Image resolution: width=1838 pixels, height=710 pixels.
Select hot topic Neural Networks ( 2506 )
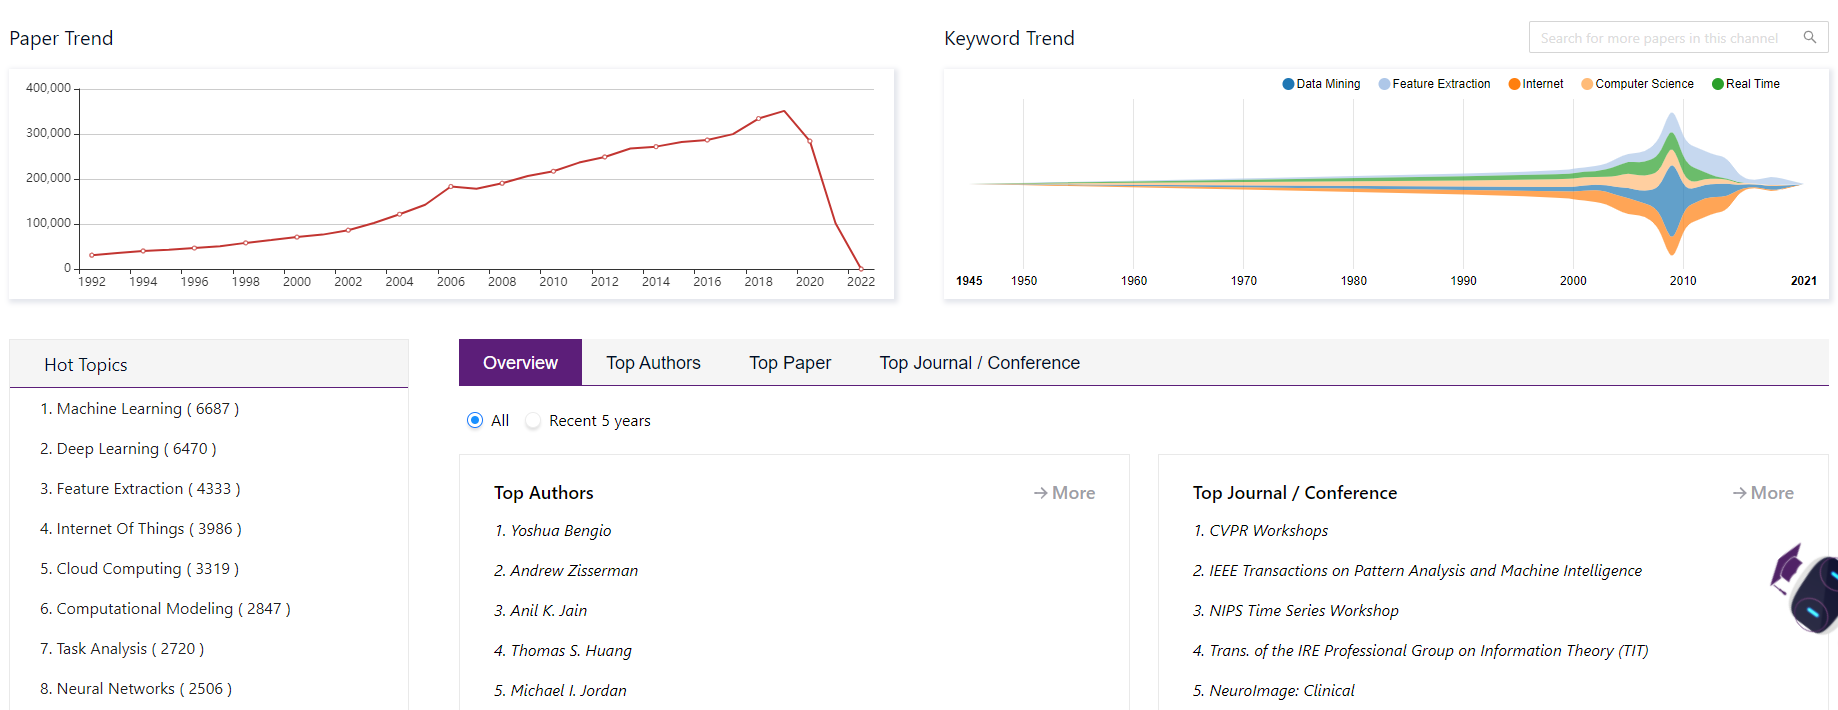click(136, 688)
